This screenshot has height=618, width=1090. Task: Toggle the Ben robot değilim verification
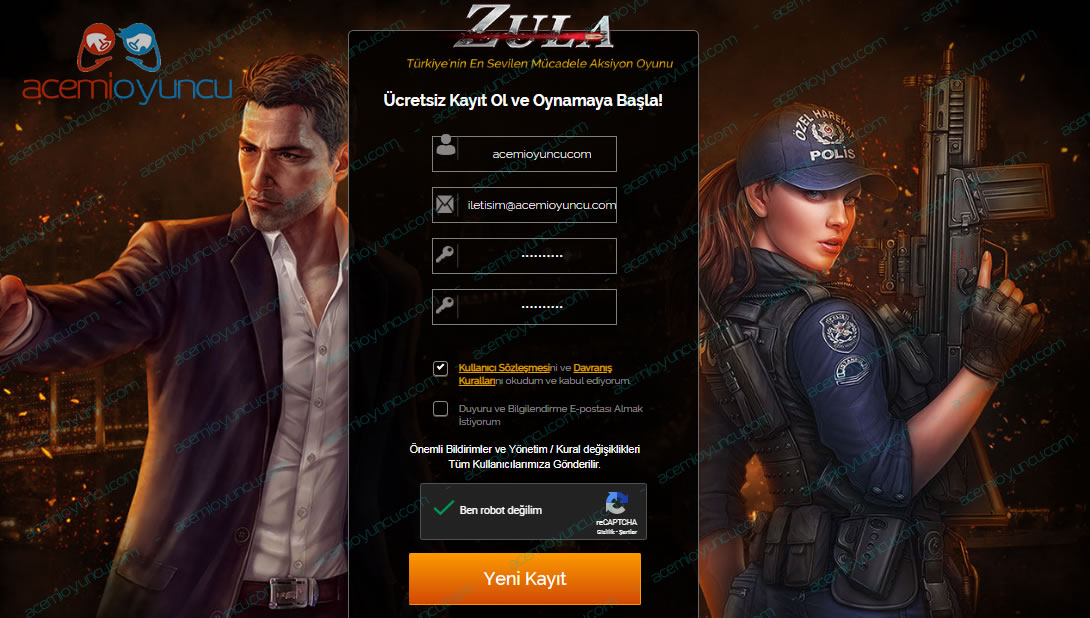(x=444, y=509)
